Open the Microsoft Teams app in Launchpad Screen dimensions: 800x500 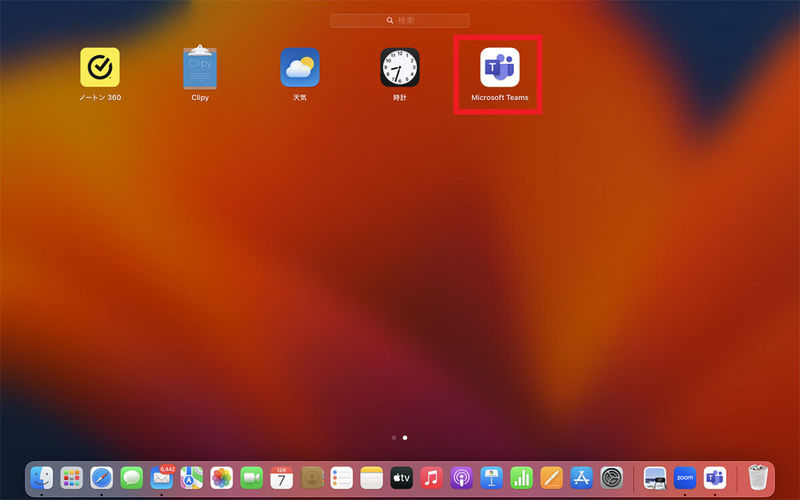point(499,68)
